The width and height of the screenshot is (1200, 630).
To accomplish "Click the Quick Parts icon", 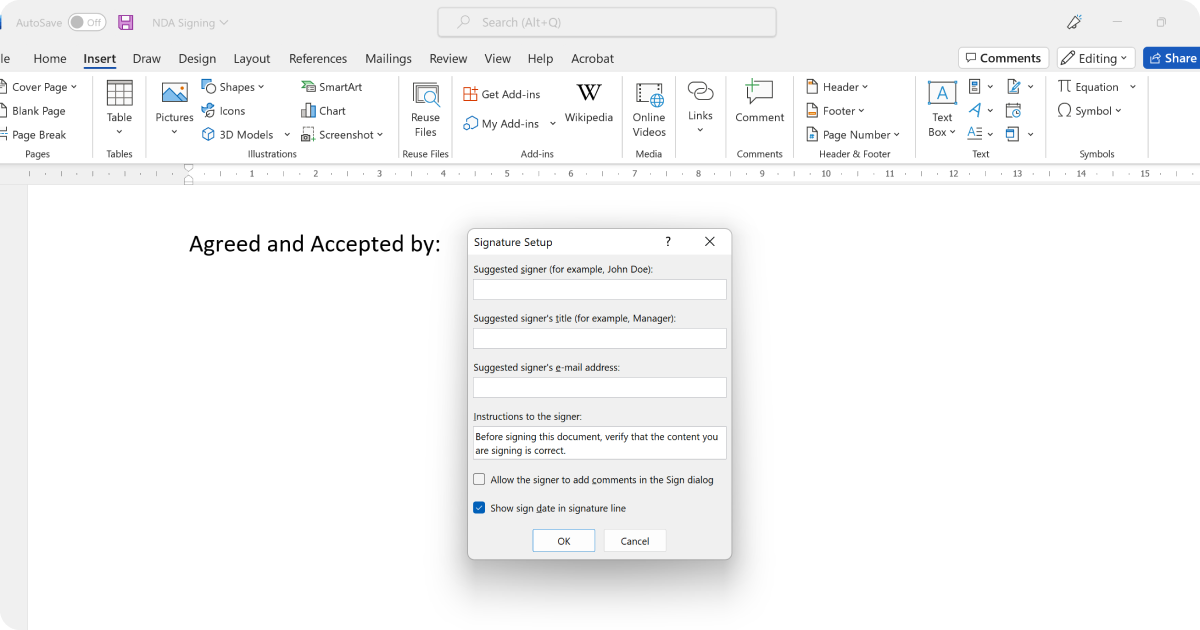I will click(974, 87).
